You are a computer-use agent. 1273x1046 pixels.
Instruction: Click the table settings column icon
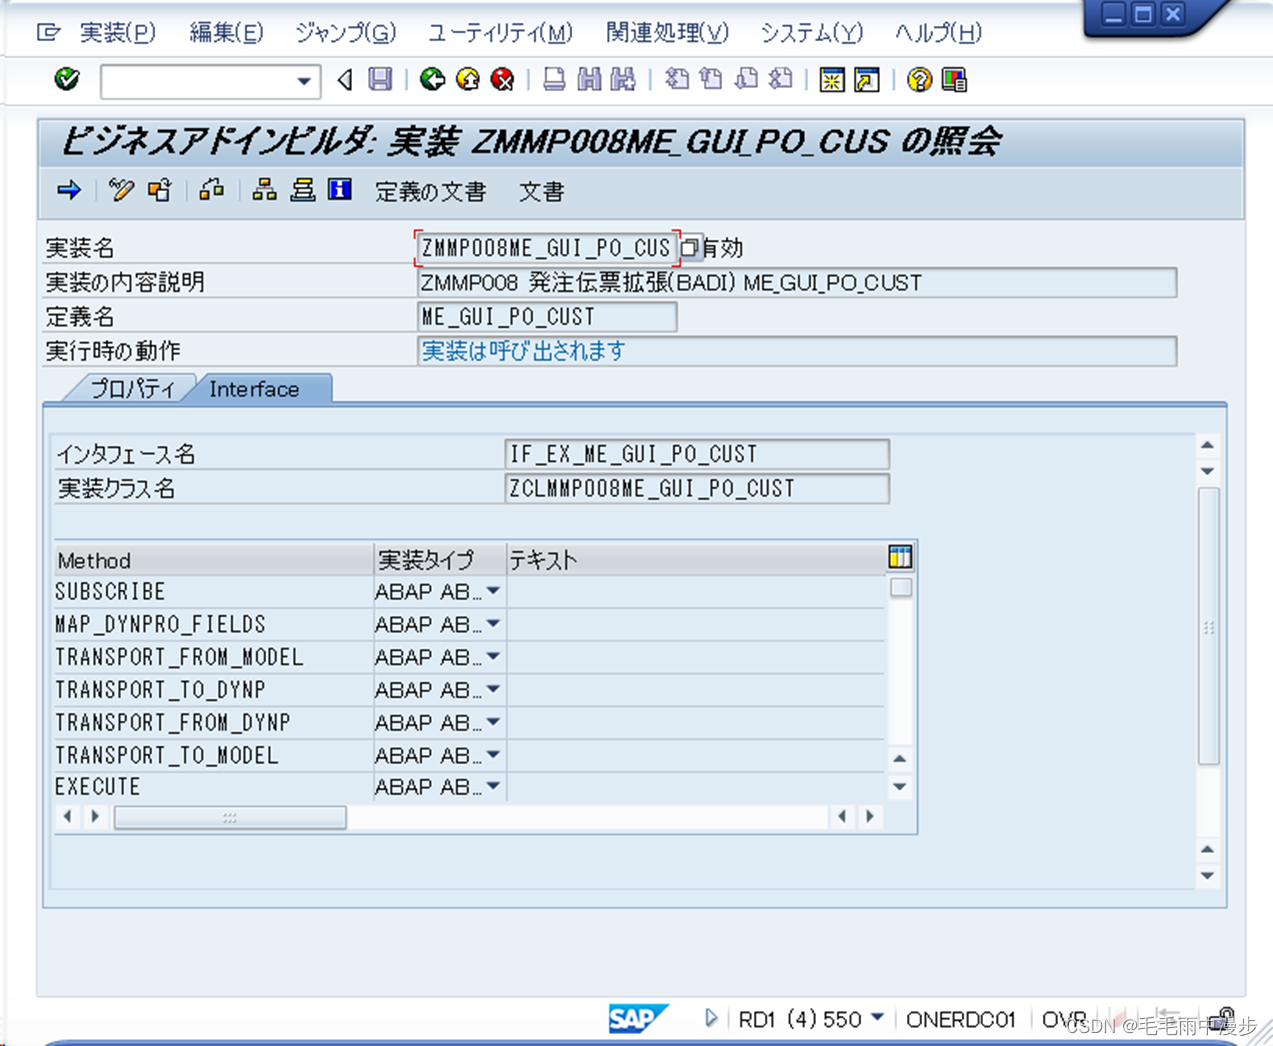(x=900, y=558)
